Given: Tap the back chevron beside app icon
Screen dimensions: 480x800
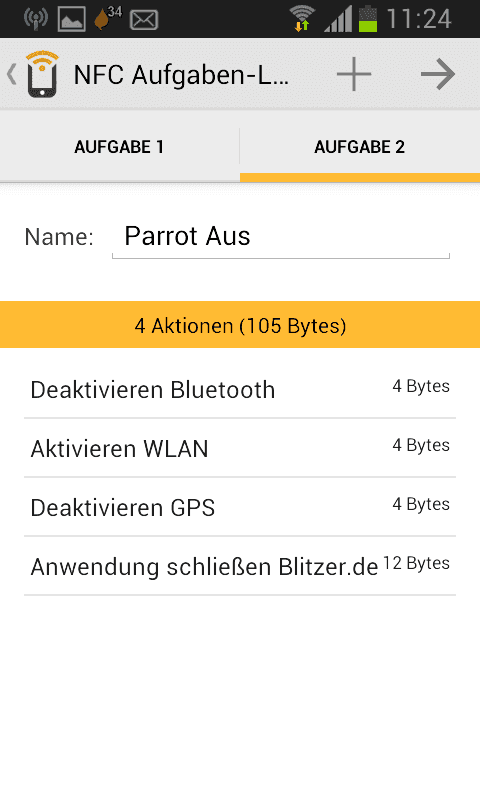Looking at the screenshot, I should pos(12,74).
